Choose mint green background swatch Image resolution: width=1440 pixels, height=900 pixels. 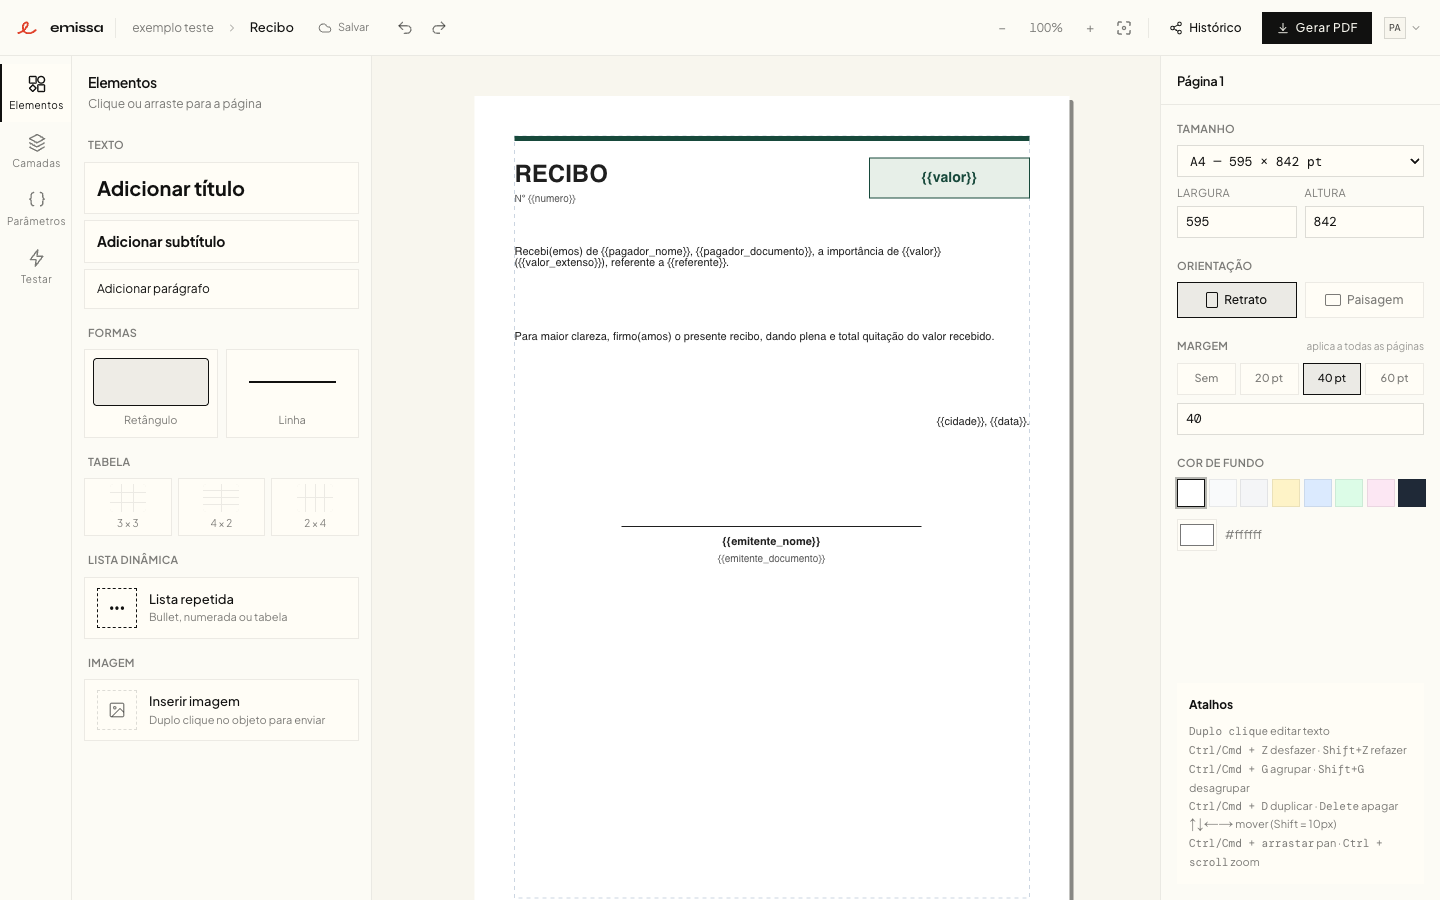pos(1349,493)
